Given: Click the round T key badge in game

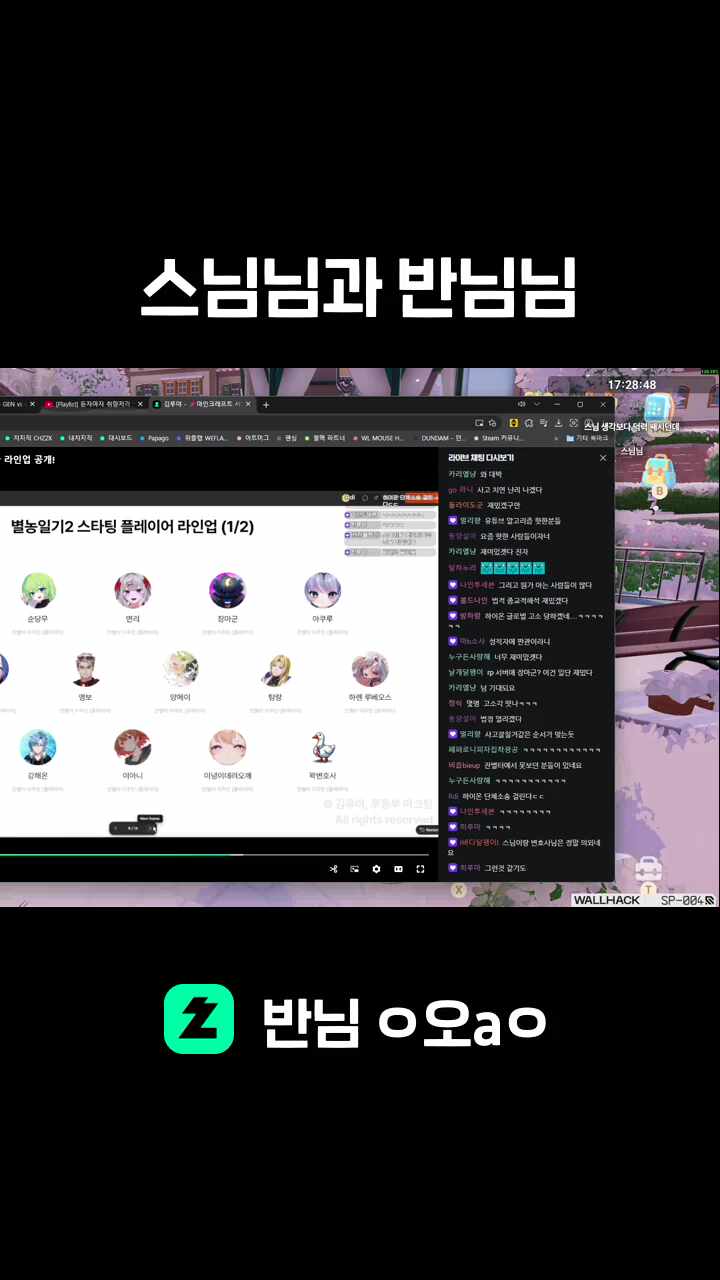Looking at the screenshot, I should [x=648, y=889].
